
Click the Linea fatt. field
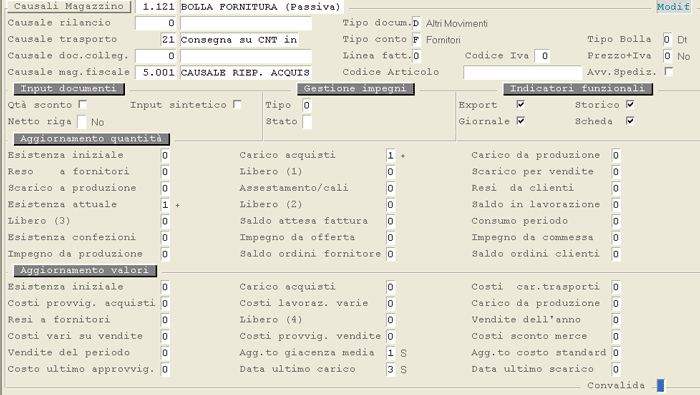(x=416, y=56)
